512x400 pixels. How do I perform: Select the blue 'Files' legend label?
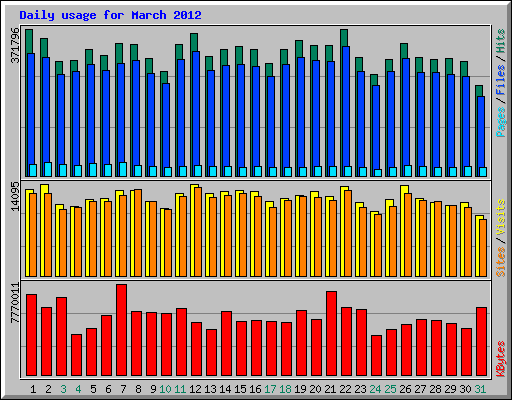click(x=501, y=80)
